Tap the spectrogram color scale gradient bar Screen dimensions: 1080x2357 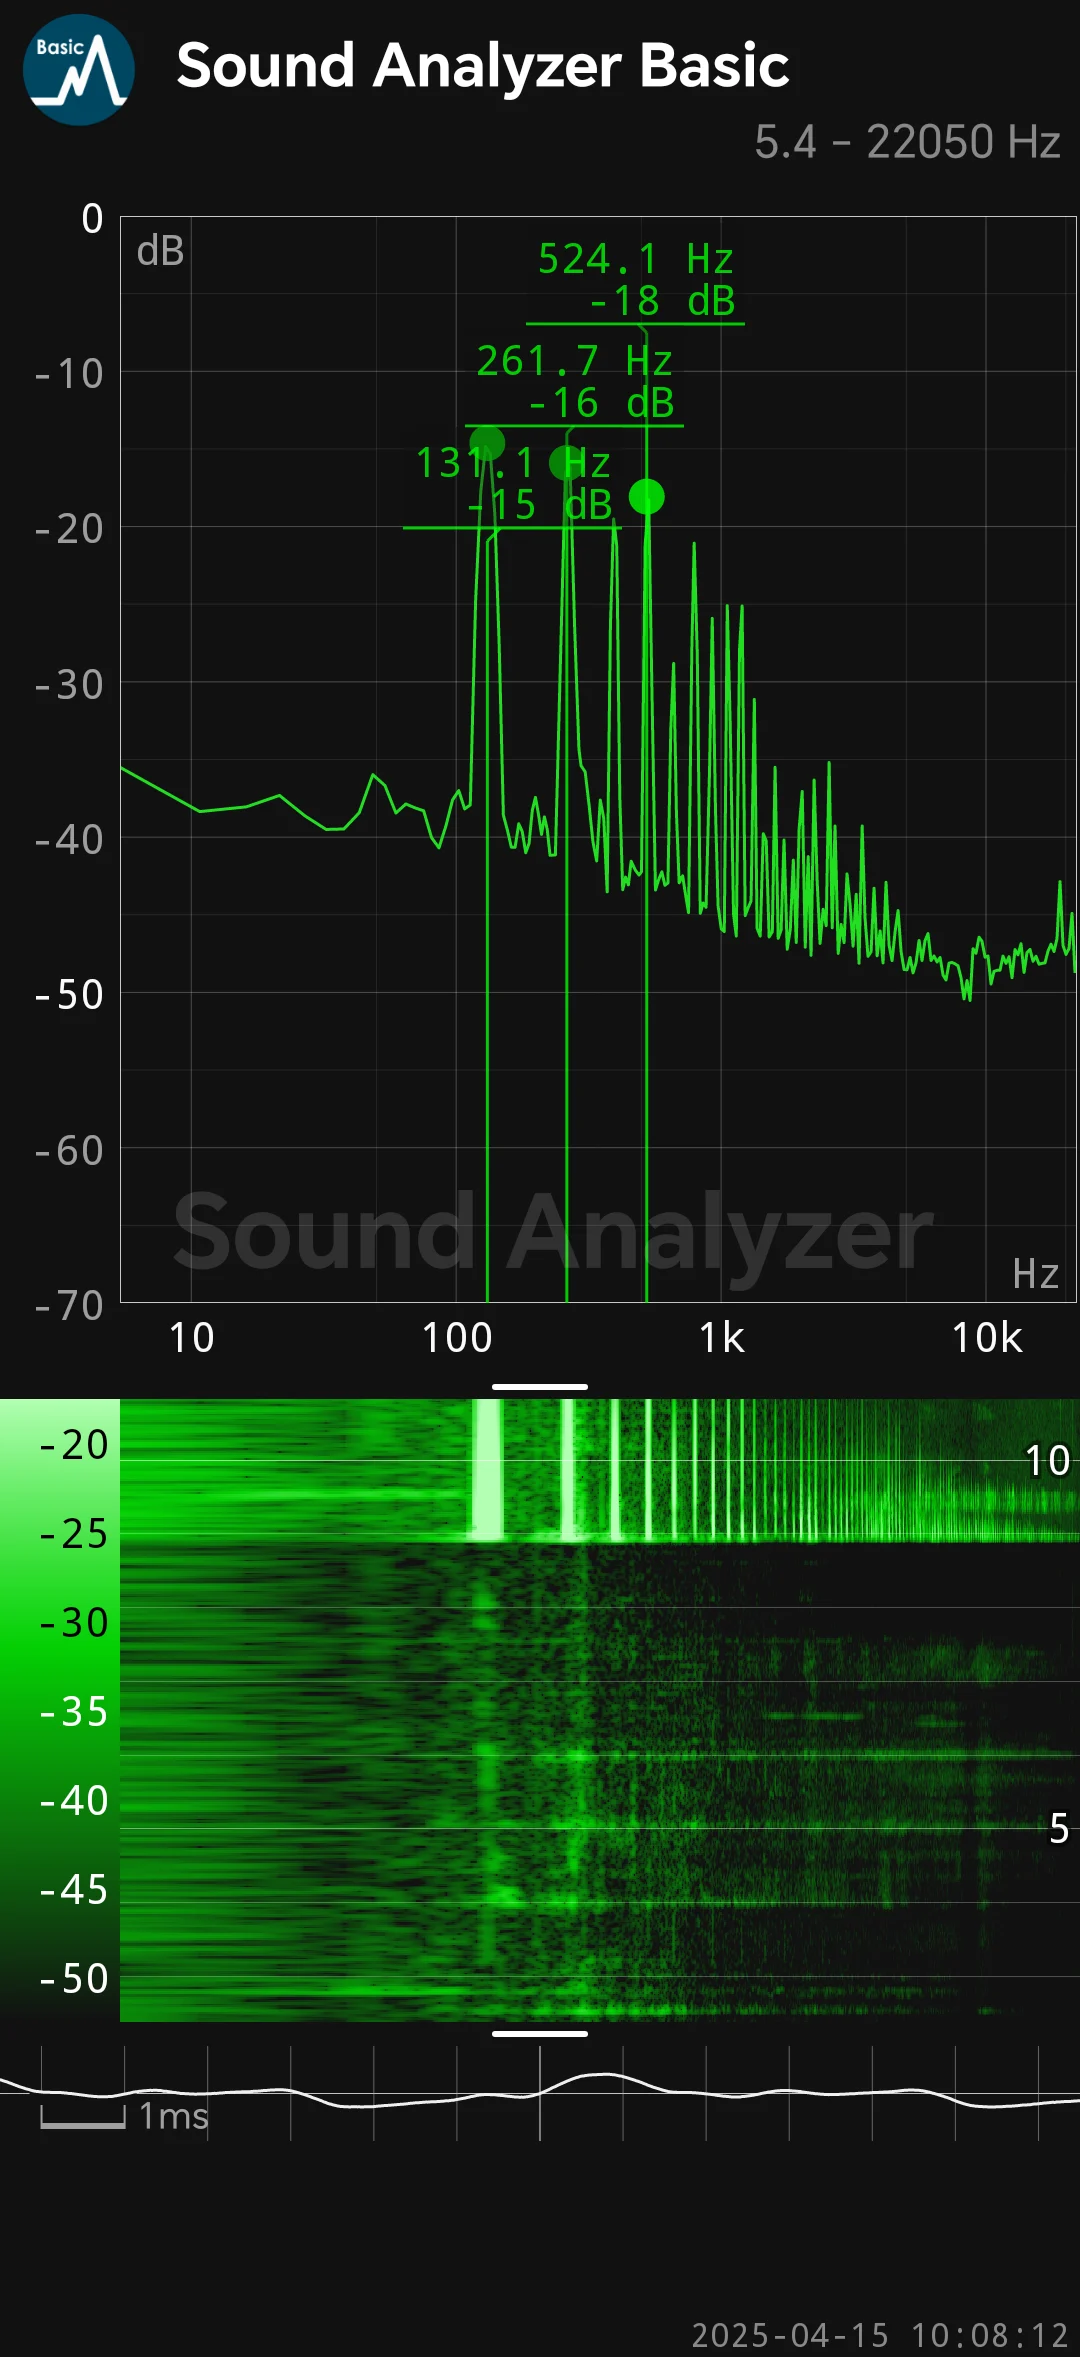point(60,1710)
